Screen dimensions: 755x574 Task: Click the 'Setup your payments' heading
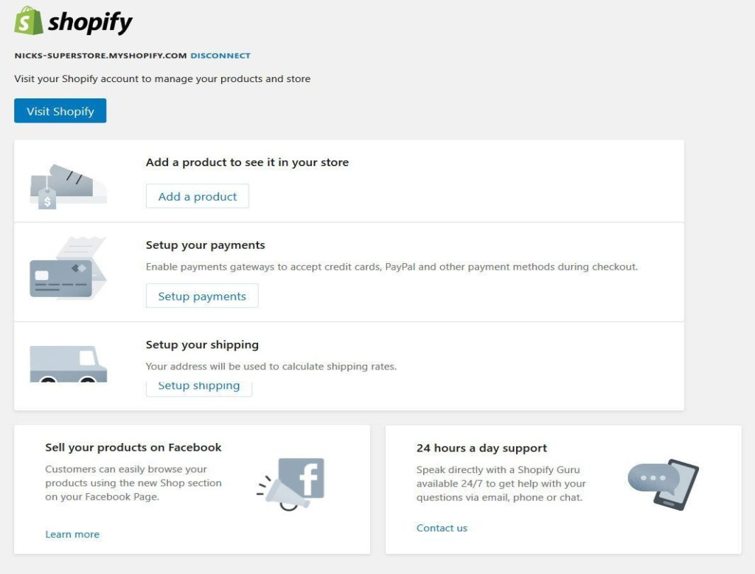point(206,245)
